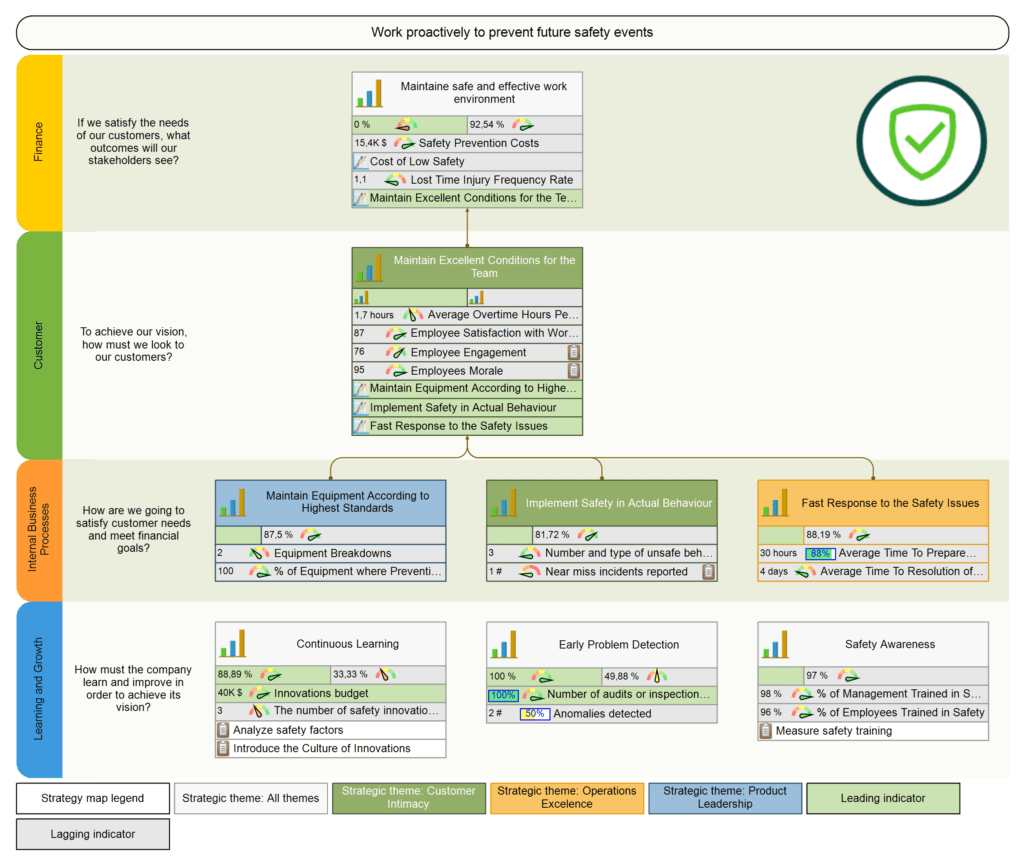Image resolution: width=1024 pixels, height=864 pixels.
Task: Click the bar chart icon in Continuous Learning
Action: click(x=234, y=643)
